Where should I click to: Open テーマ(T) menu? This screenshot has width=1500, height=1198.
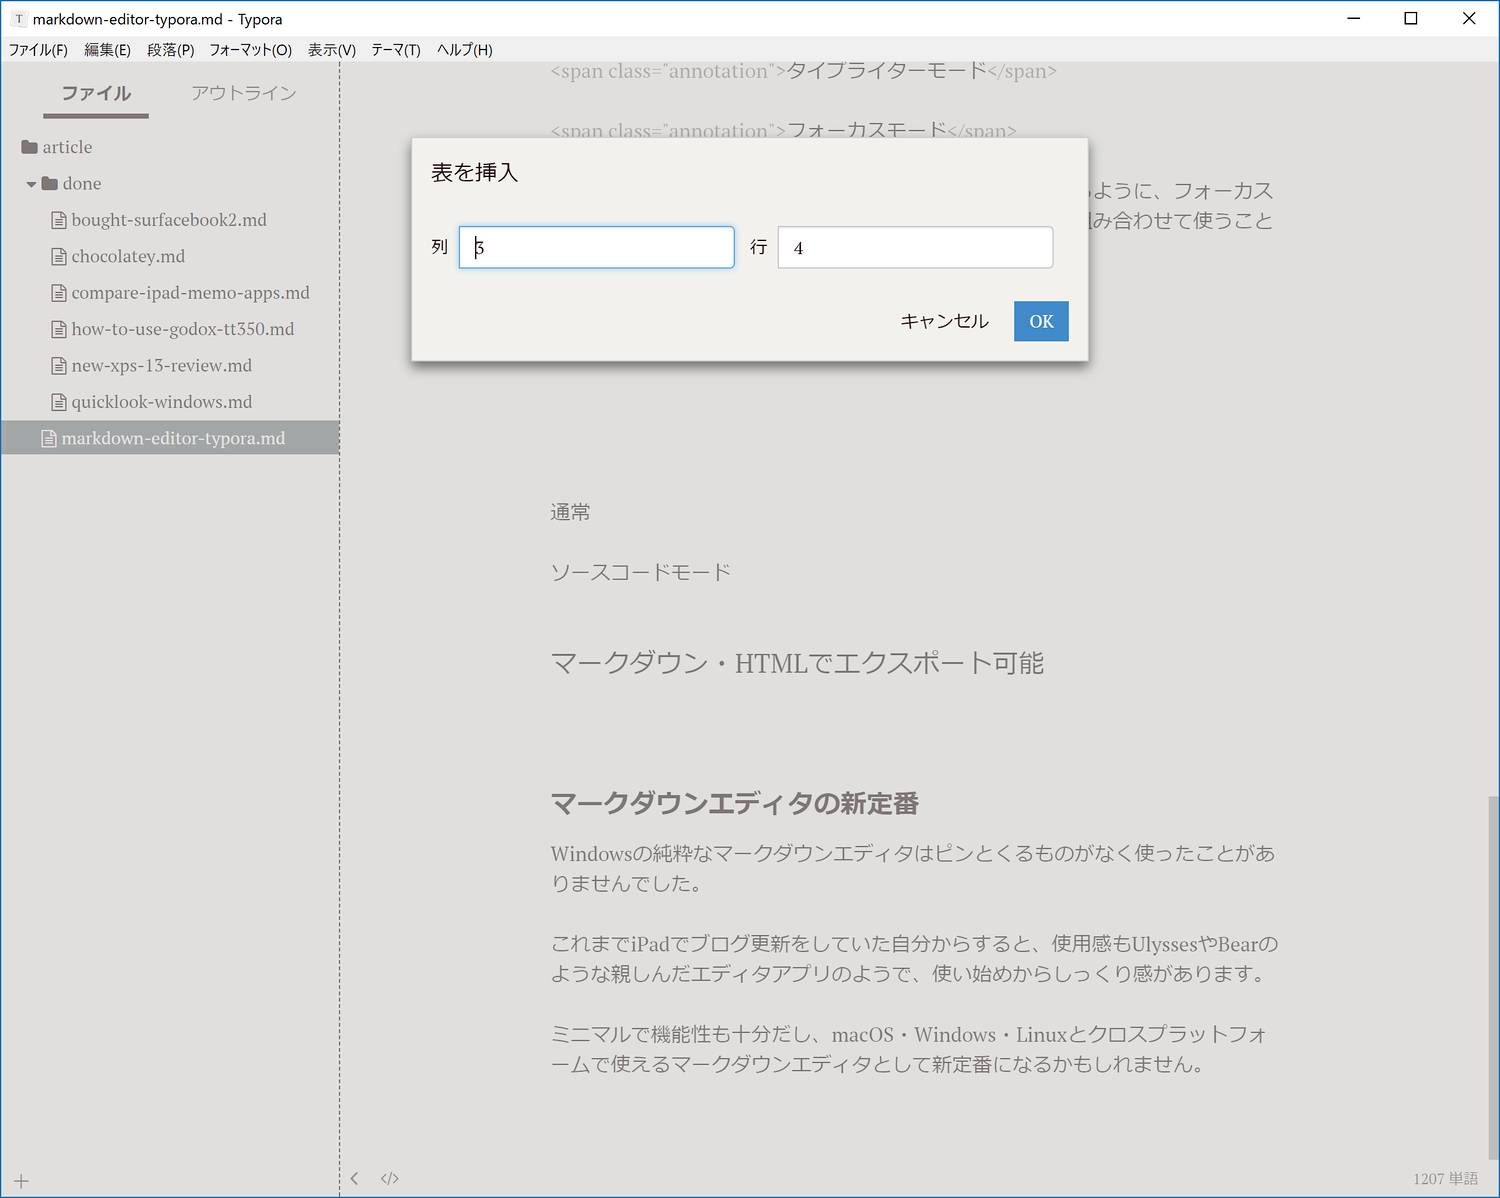point(395,50)
